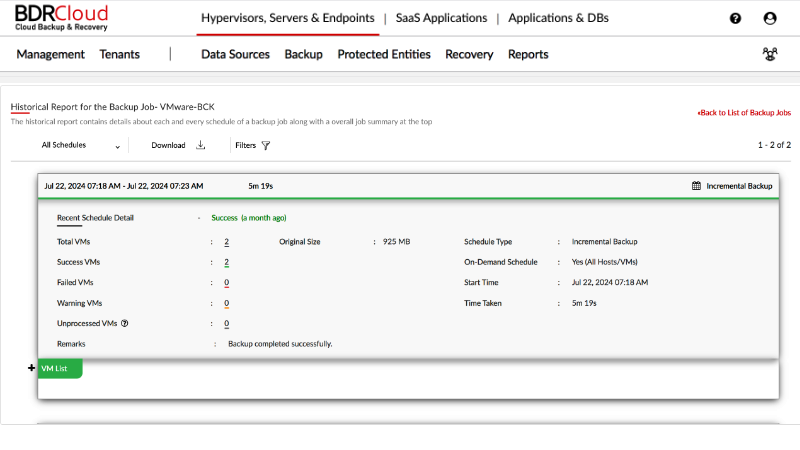Open the Protected Entities menu
Viewport: 800px width, 450px height.
[x=384, y=54]
